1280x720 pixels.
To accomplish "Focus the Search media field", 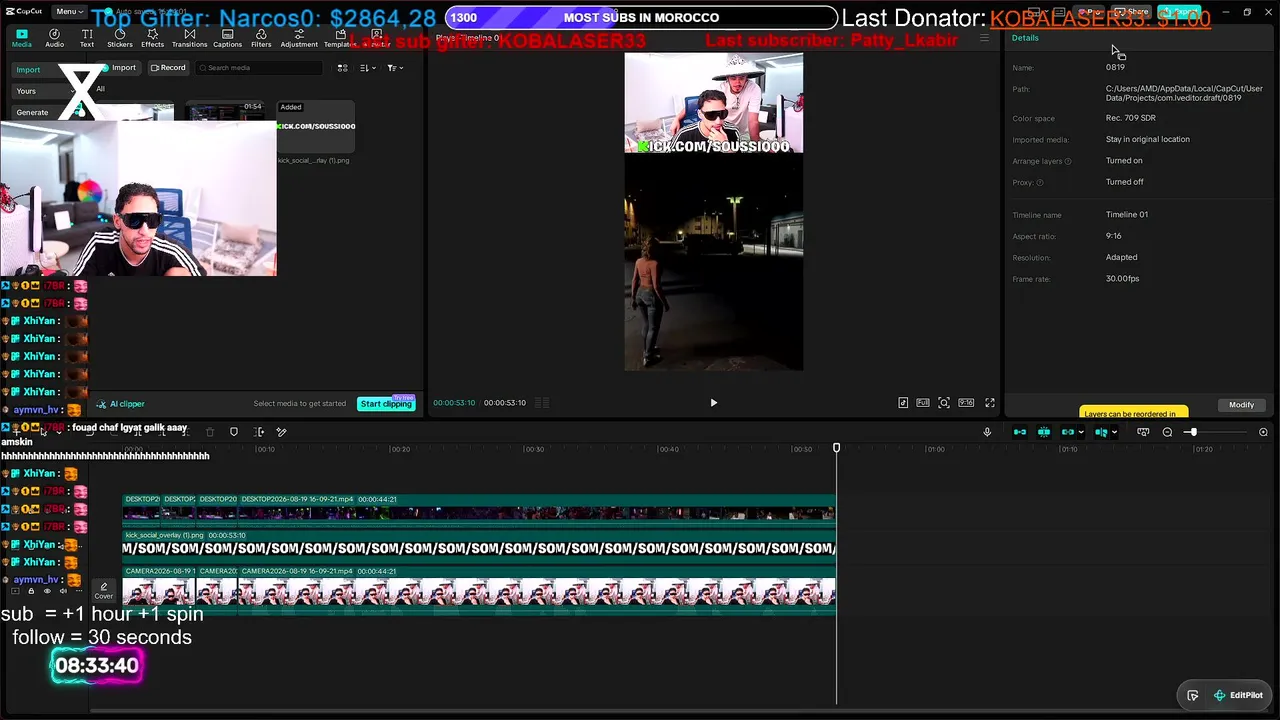I will coord(260,68).
